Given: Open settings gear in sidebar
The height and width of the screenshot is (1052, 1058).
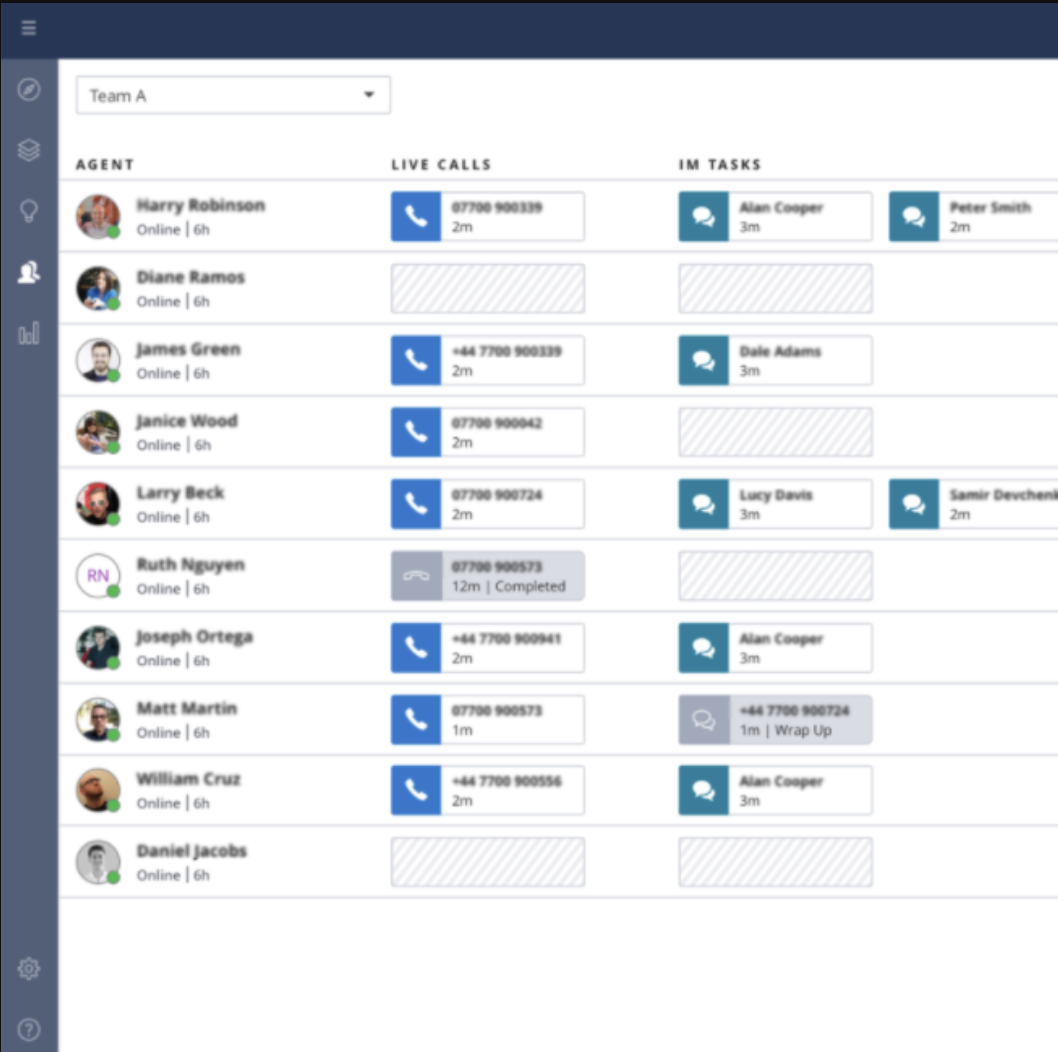Looking at the screenshot, I should coord(29,968).
